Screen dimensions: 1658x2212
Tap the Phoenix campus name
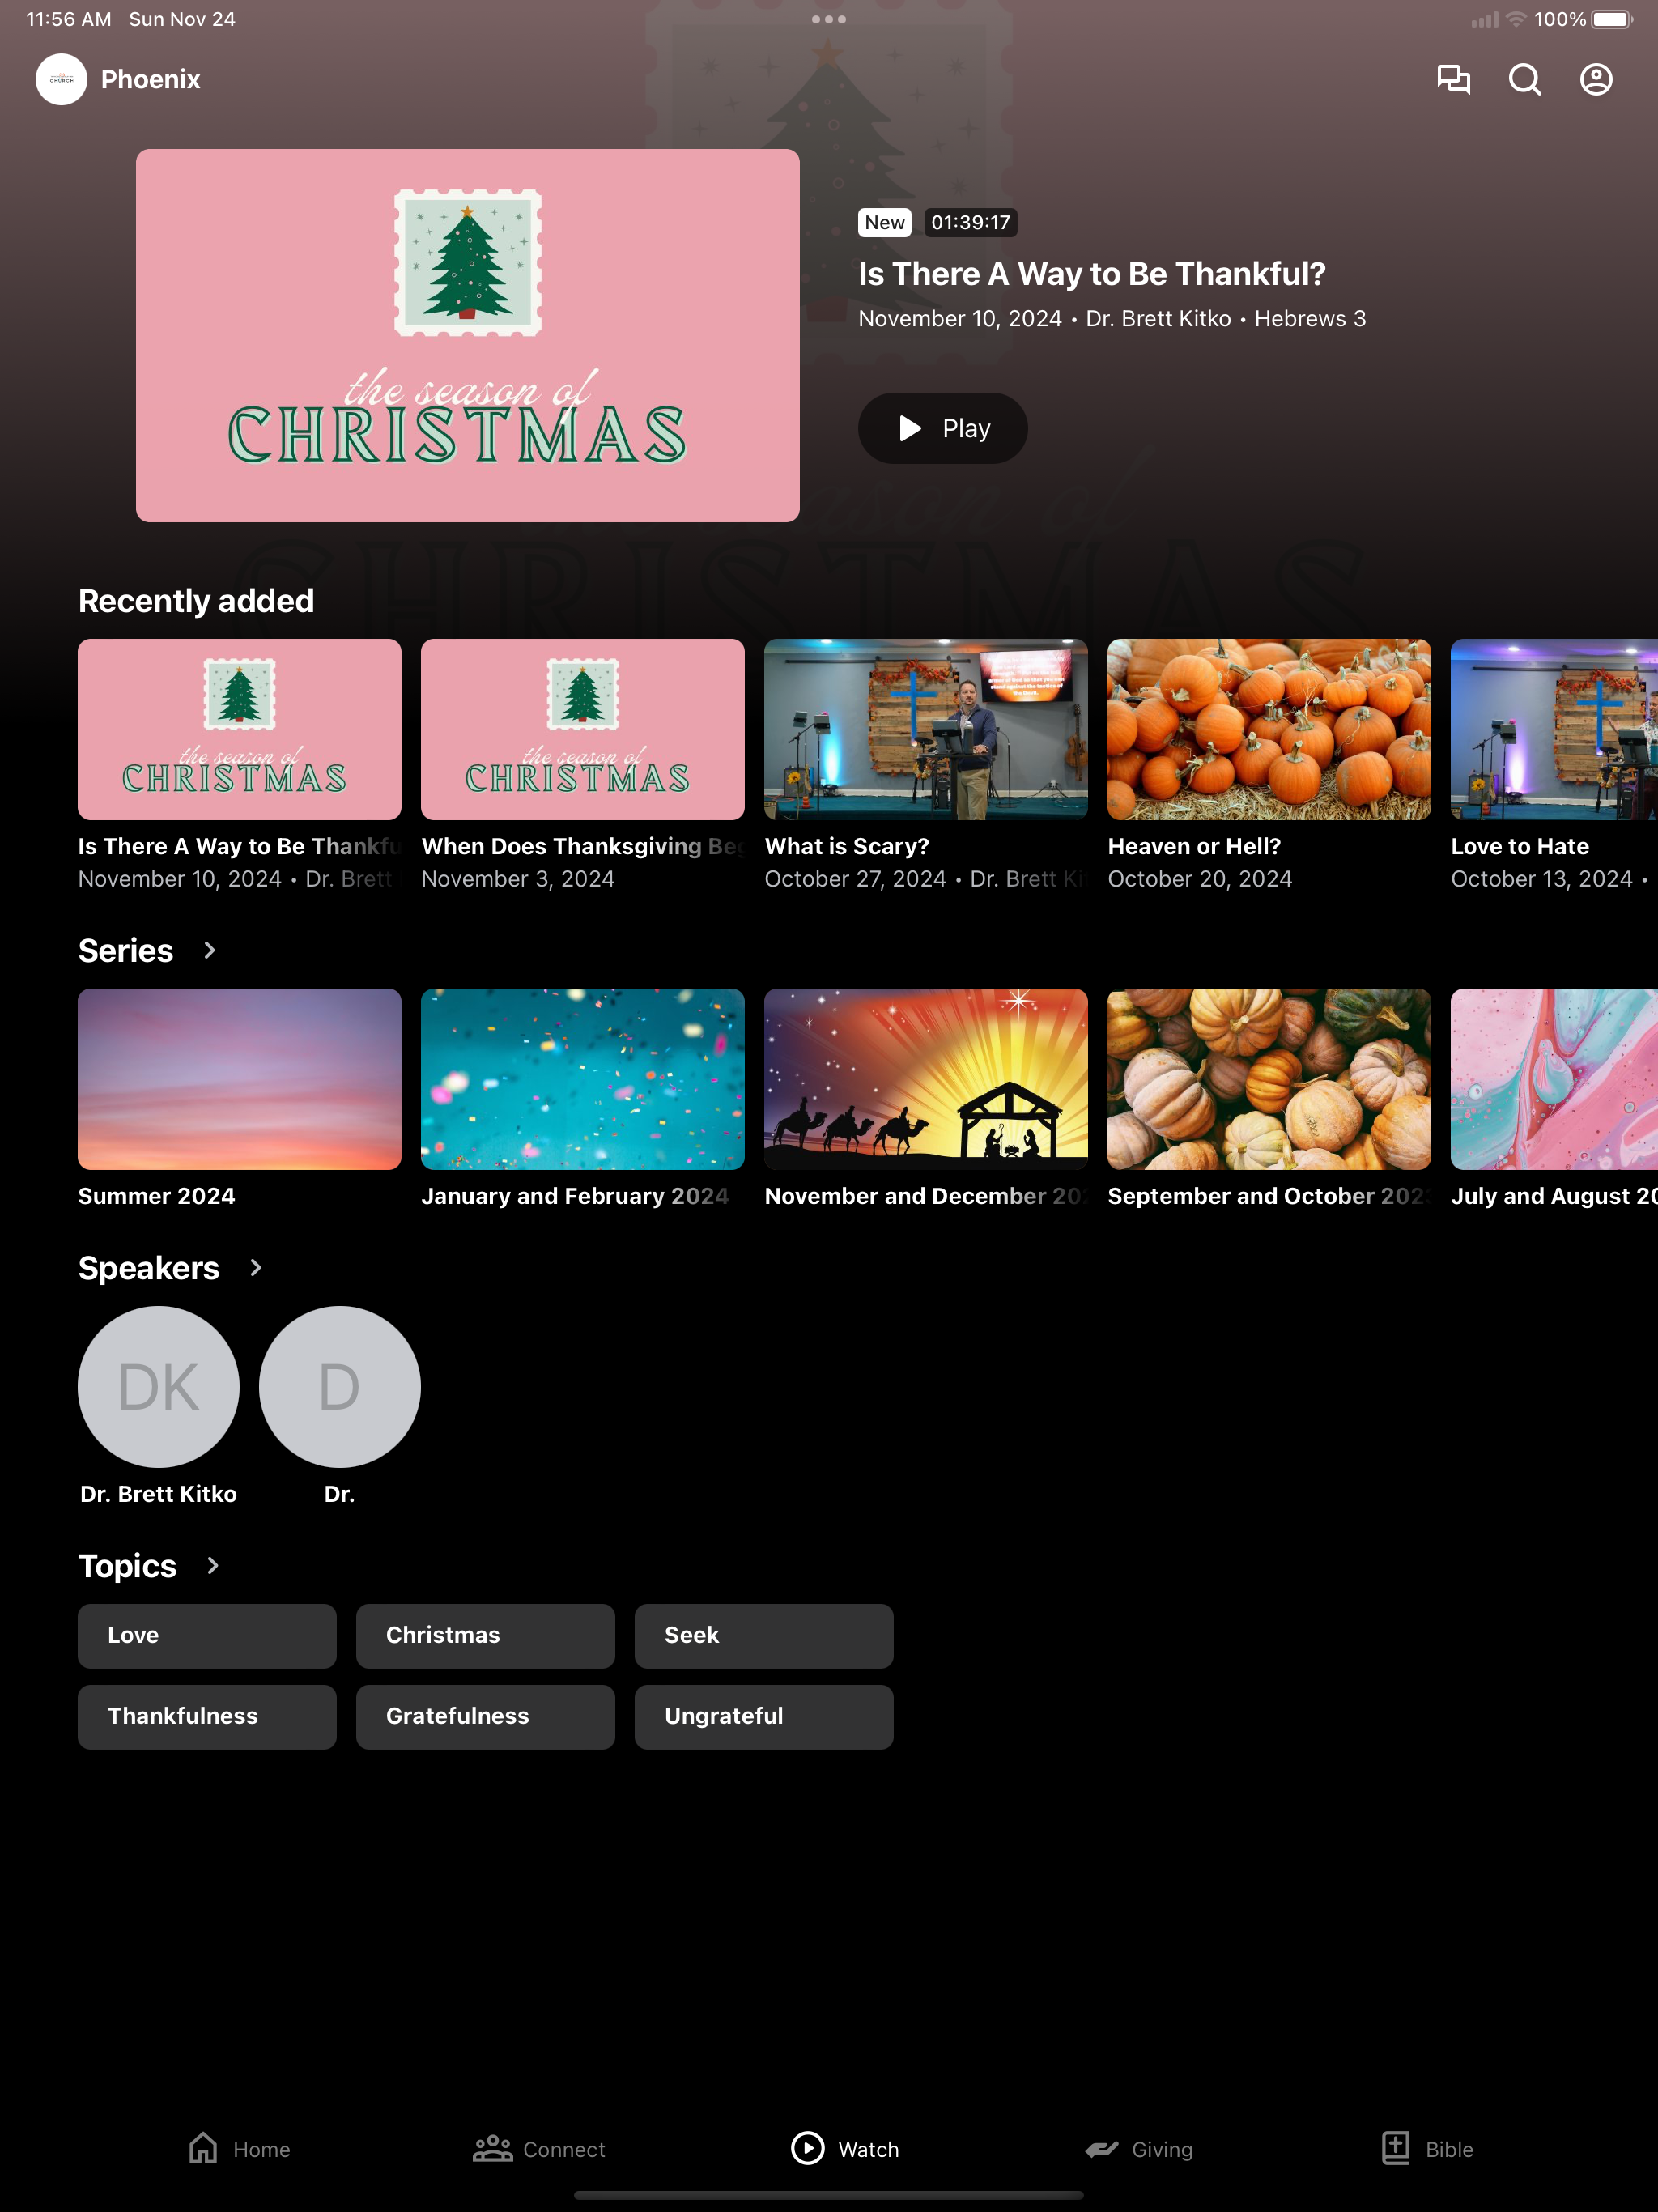coord(151,79)
